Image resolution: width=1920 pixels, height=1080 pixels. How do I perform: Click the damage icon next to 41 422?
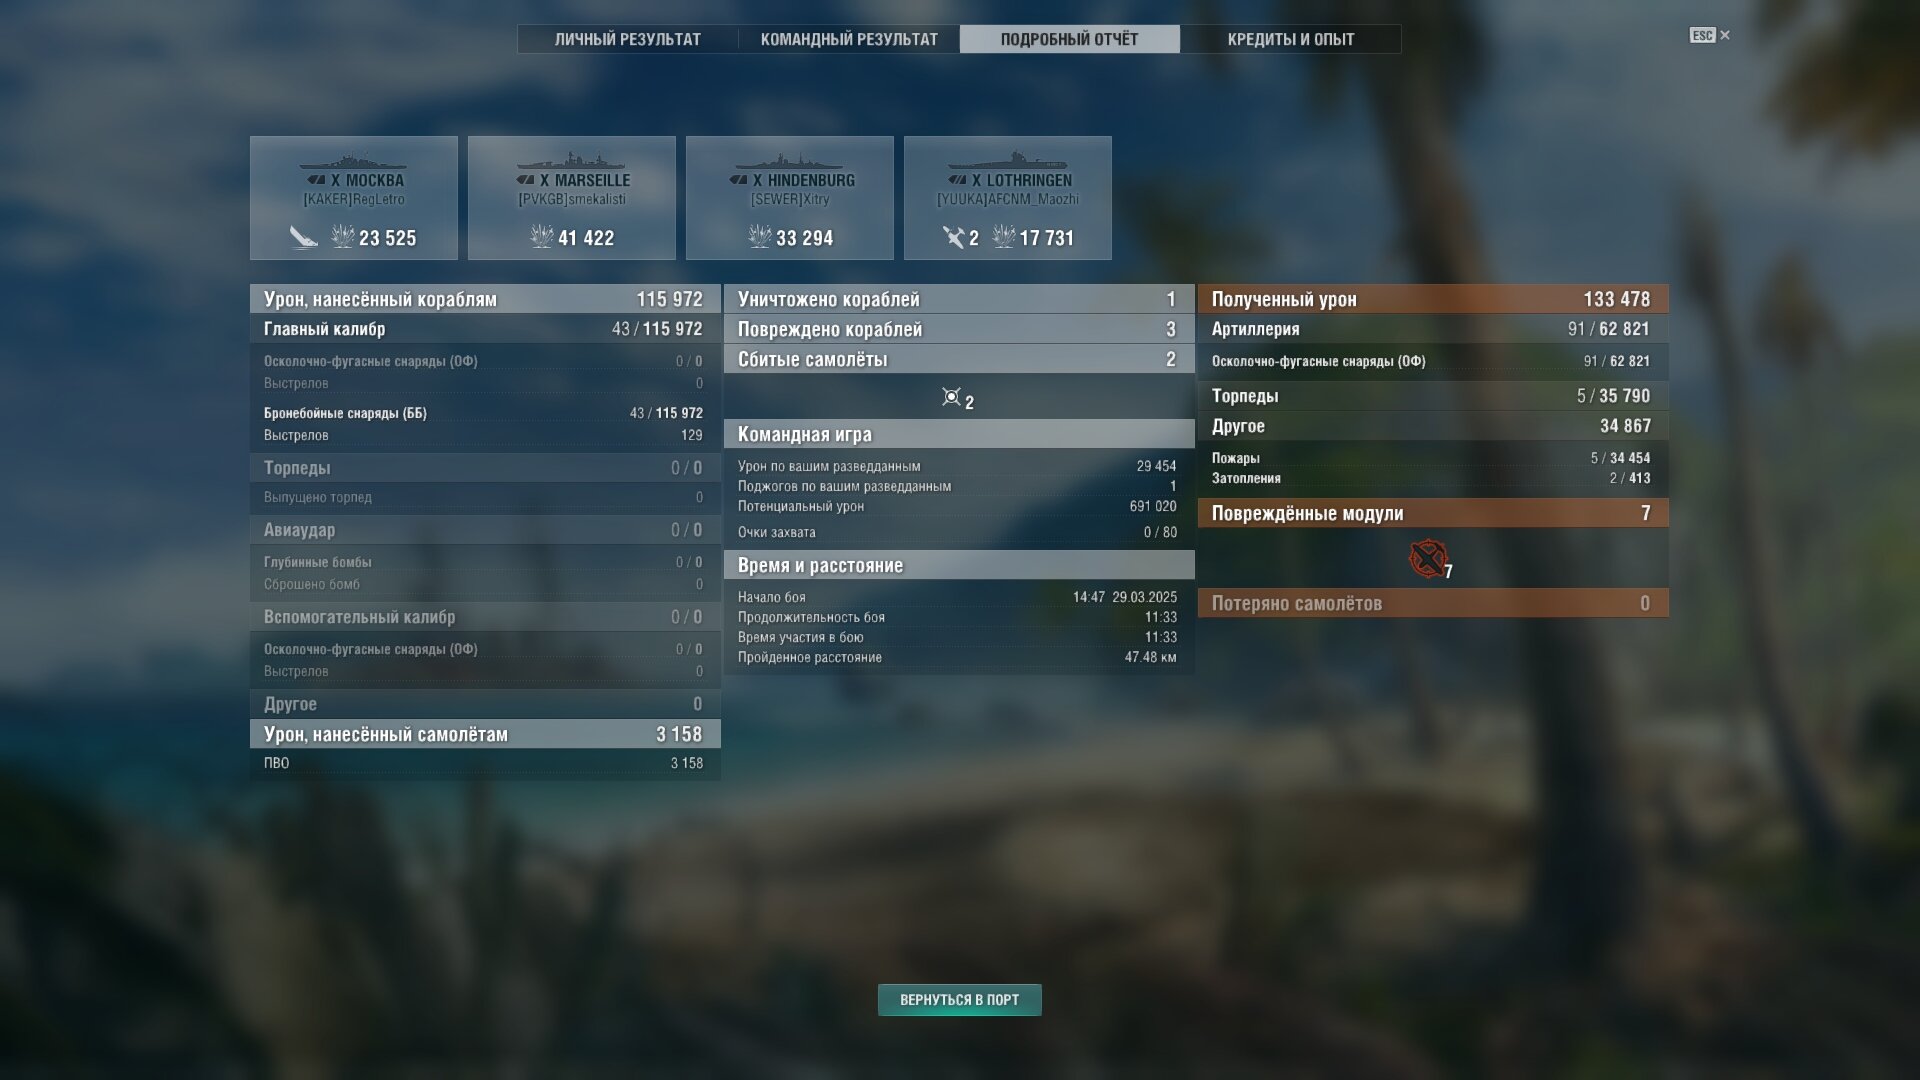point(541,237)
